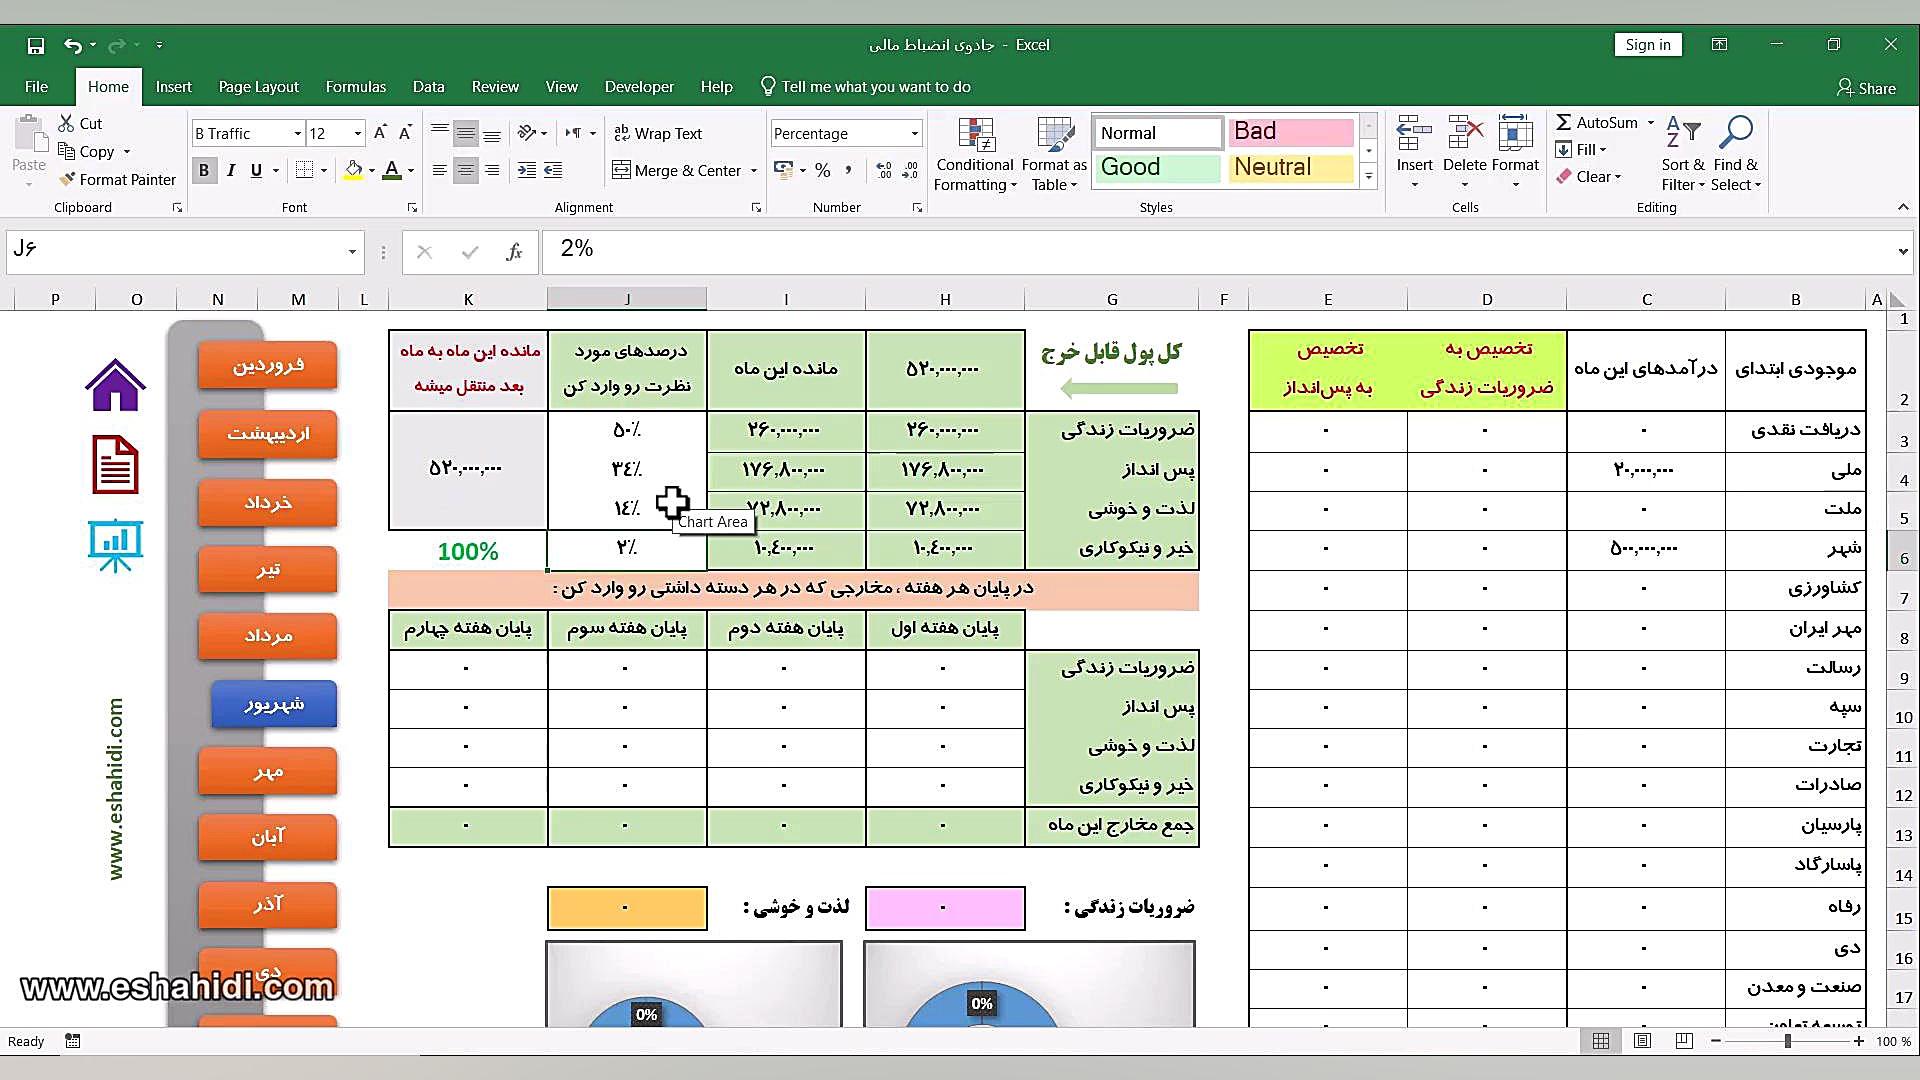Expand the AutoSum dropdown arrow

tap(1650, 123)
